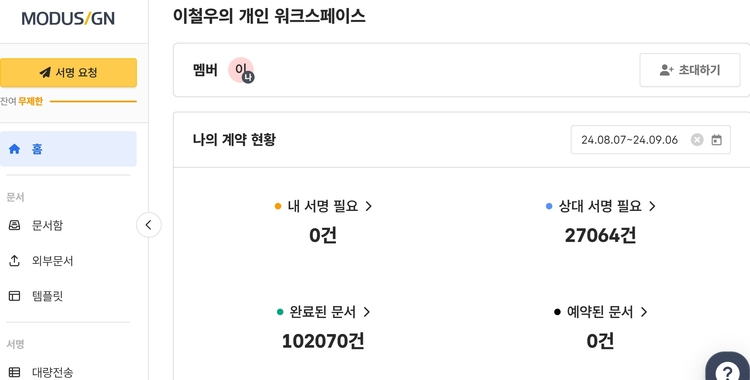Open 완료된 문서 list arrow

(366, 312)
